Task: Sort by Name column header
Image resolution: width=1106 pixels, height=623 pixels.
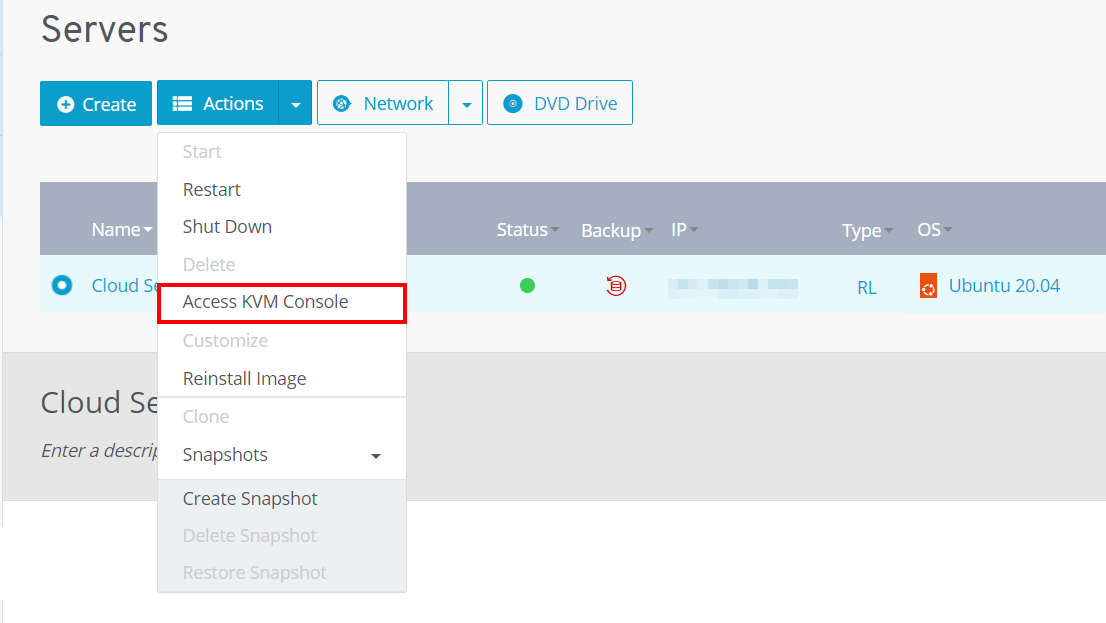Action: coord(121,229)
